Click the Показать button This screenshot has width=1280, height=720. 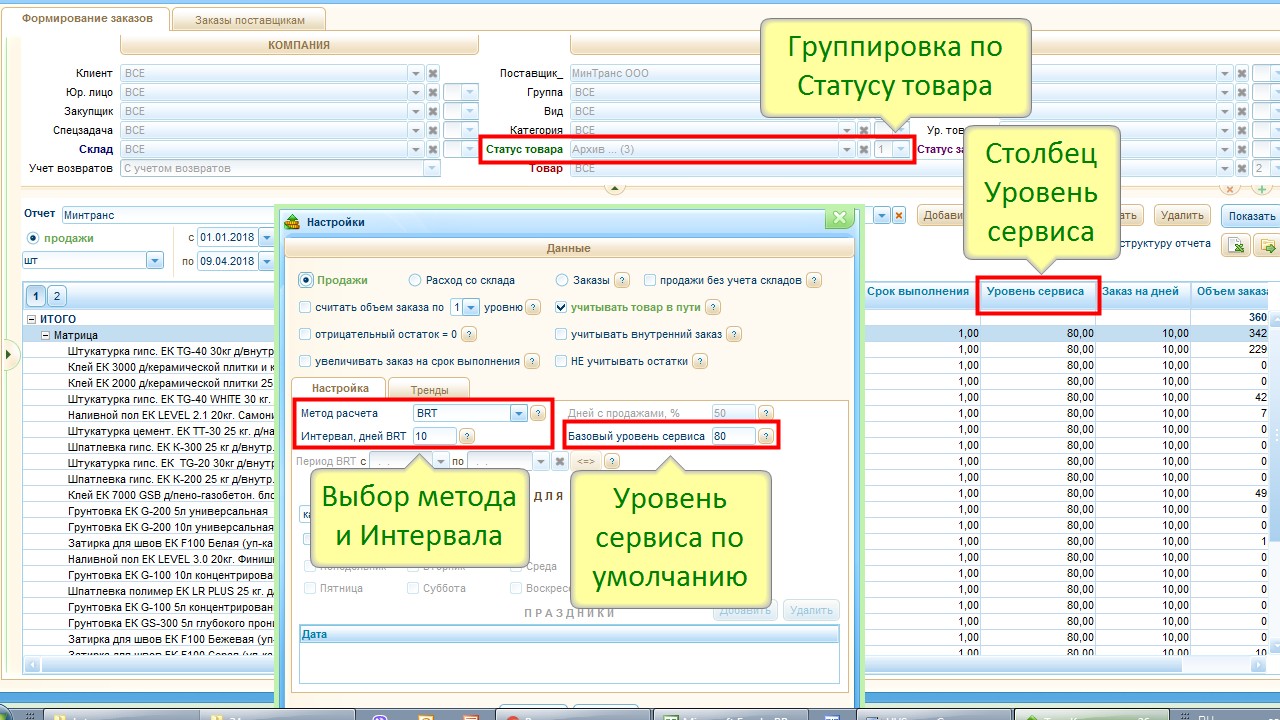click(x=1250, y=216)
